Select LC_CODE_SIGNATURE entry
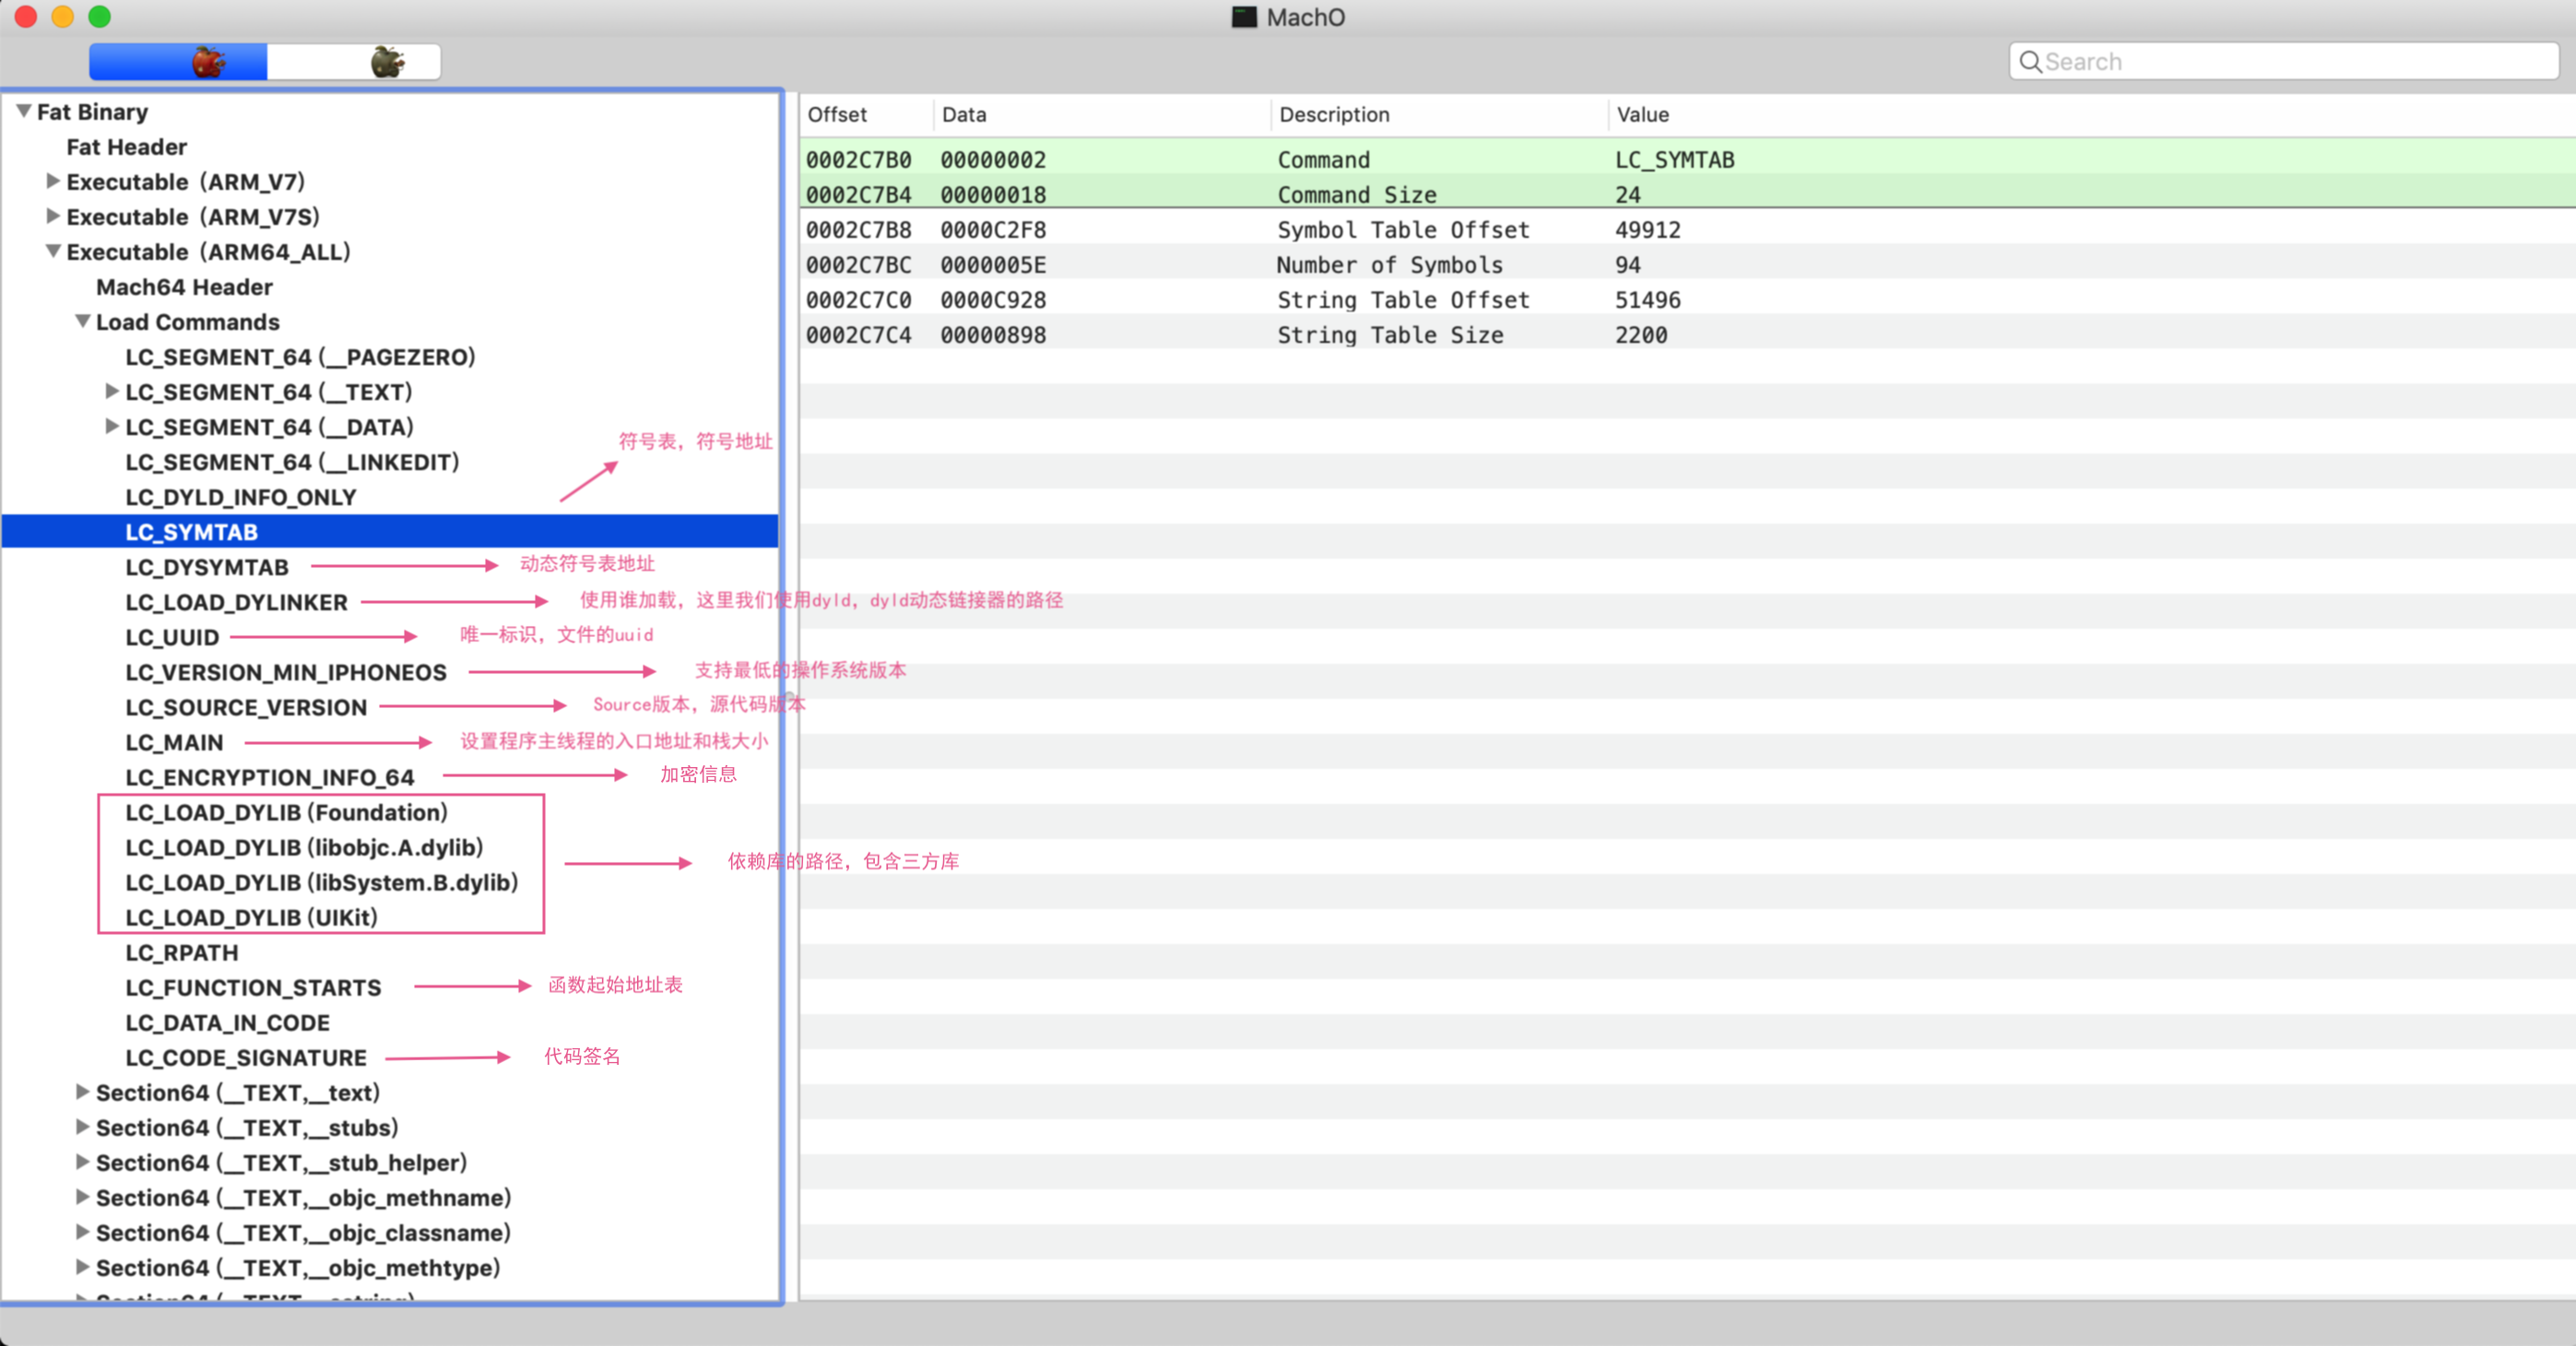Image resolution: width=2576 pixels, height=1346 pixels. point(246,1057)
